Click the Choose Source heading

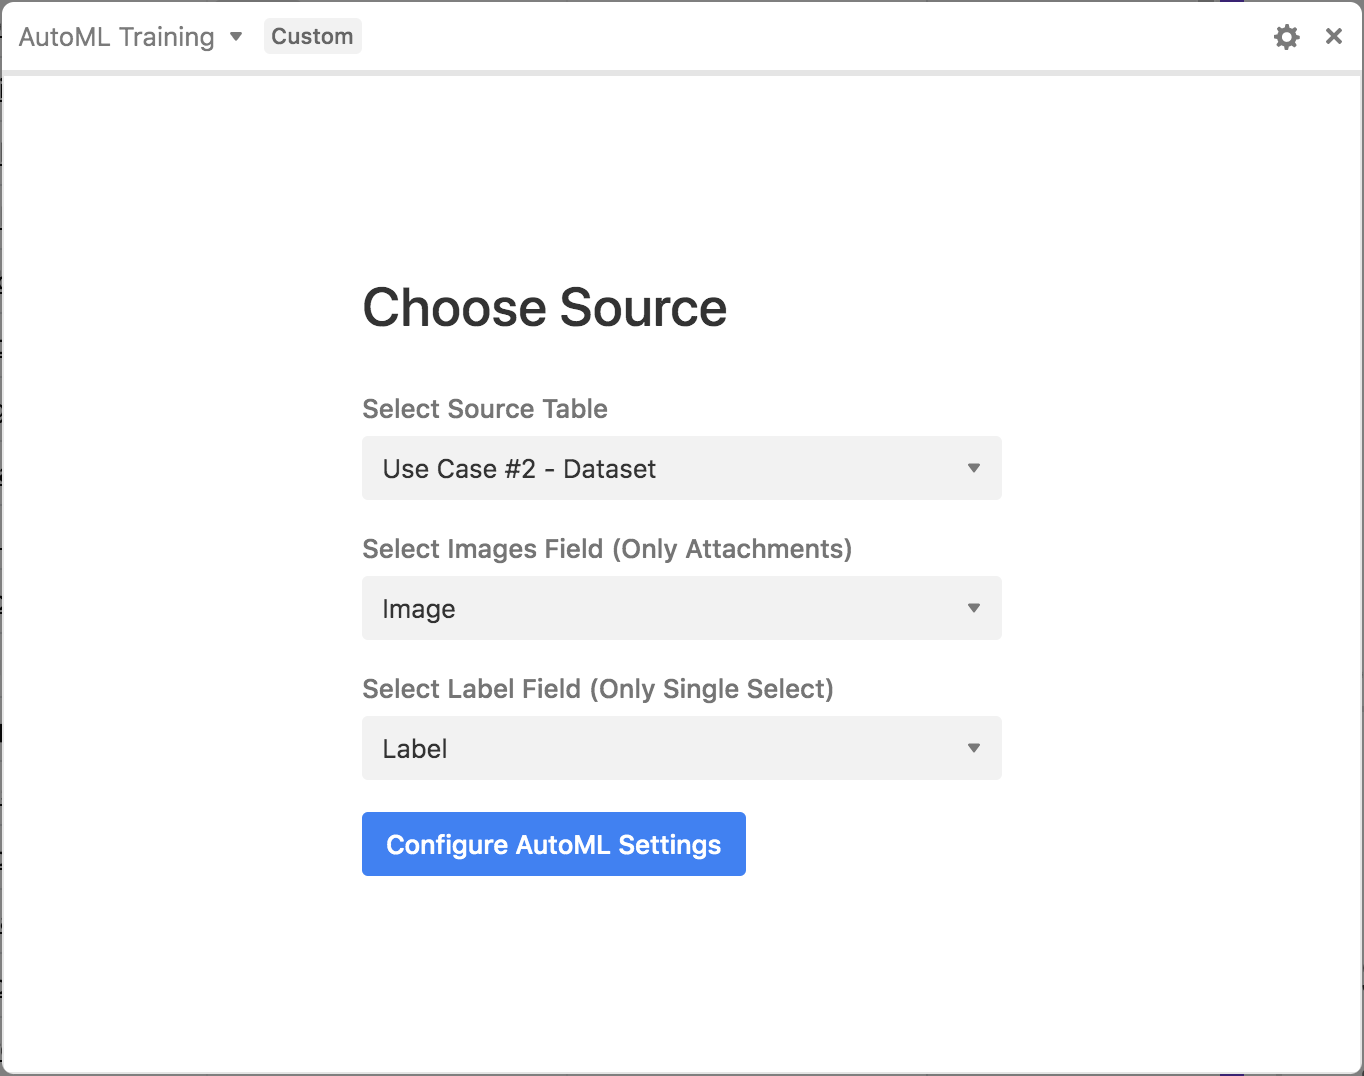544,307
